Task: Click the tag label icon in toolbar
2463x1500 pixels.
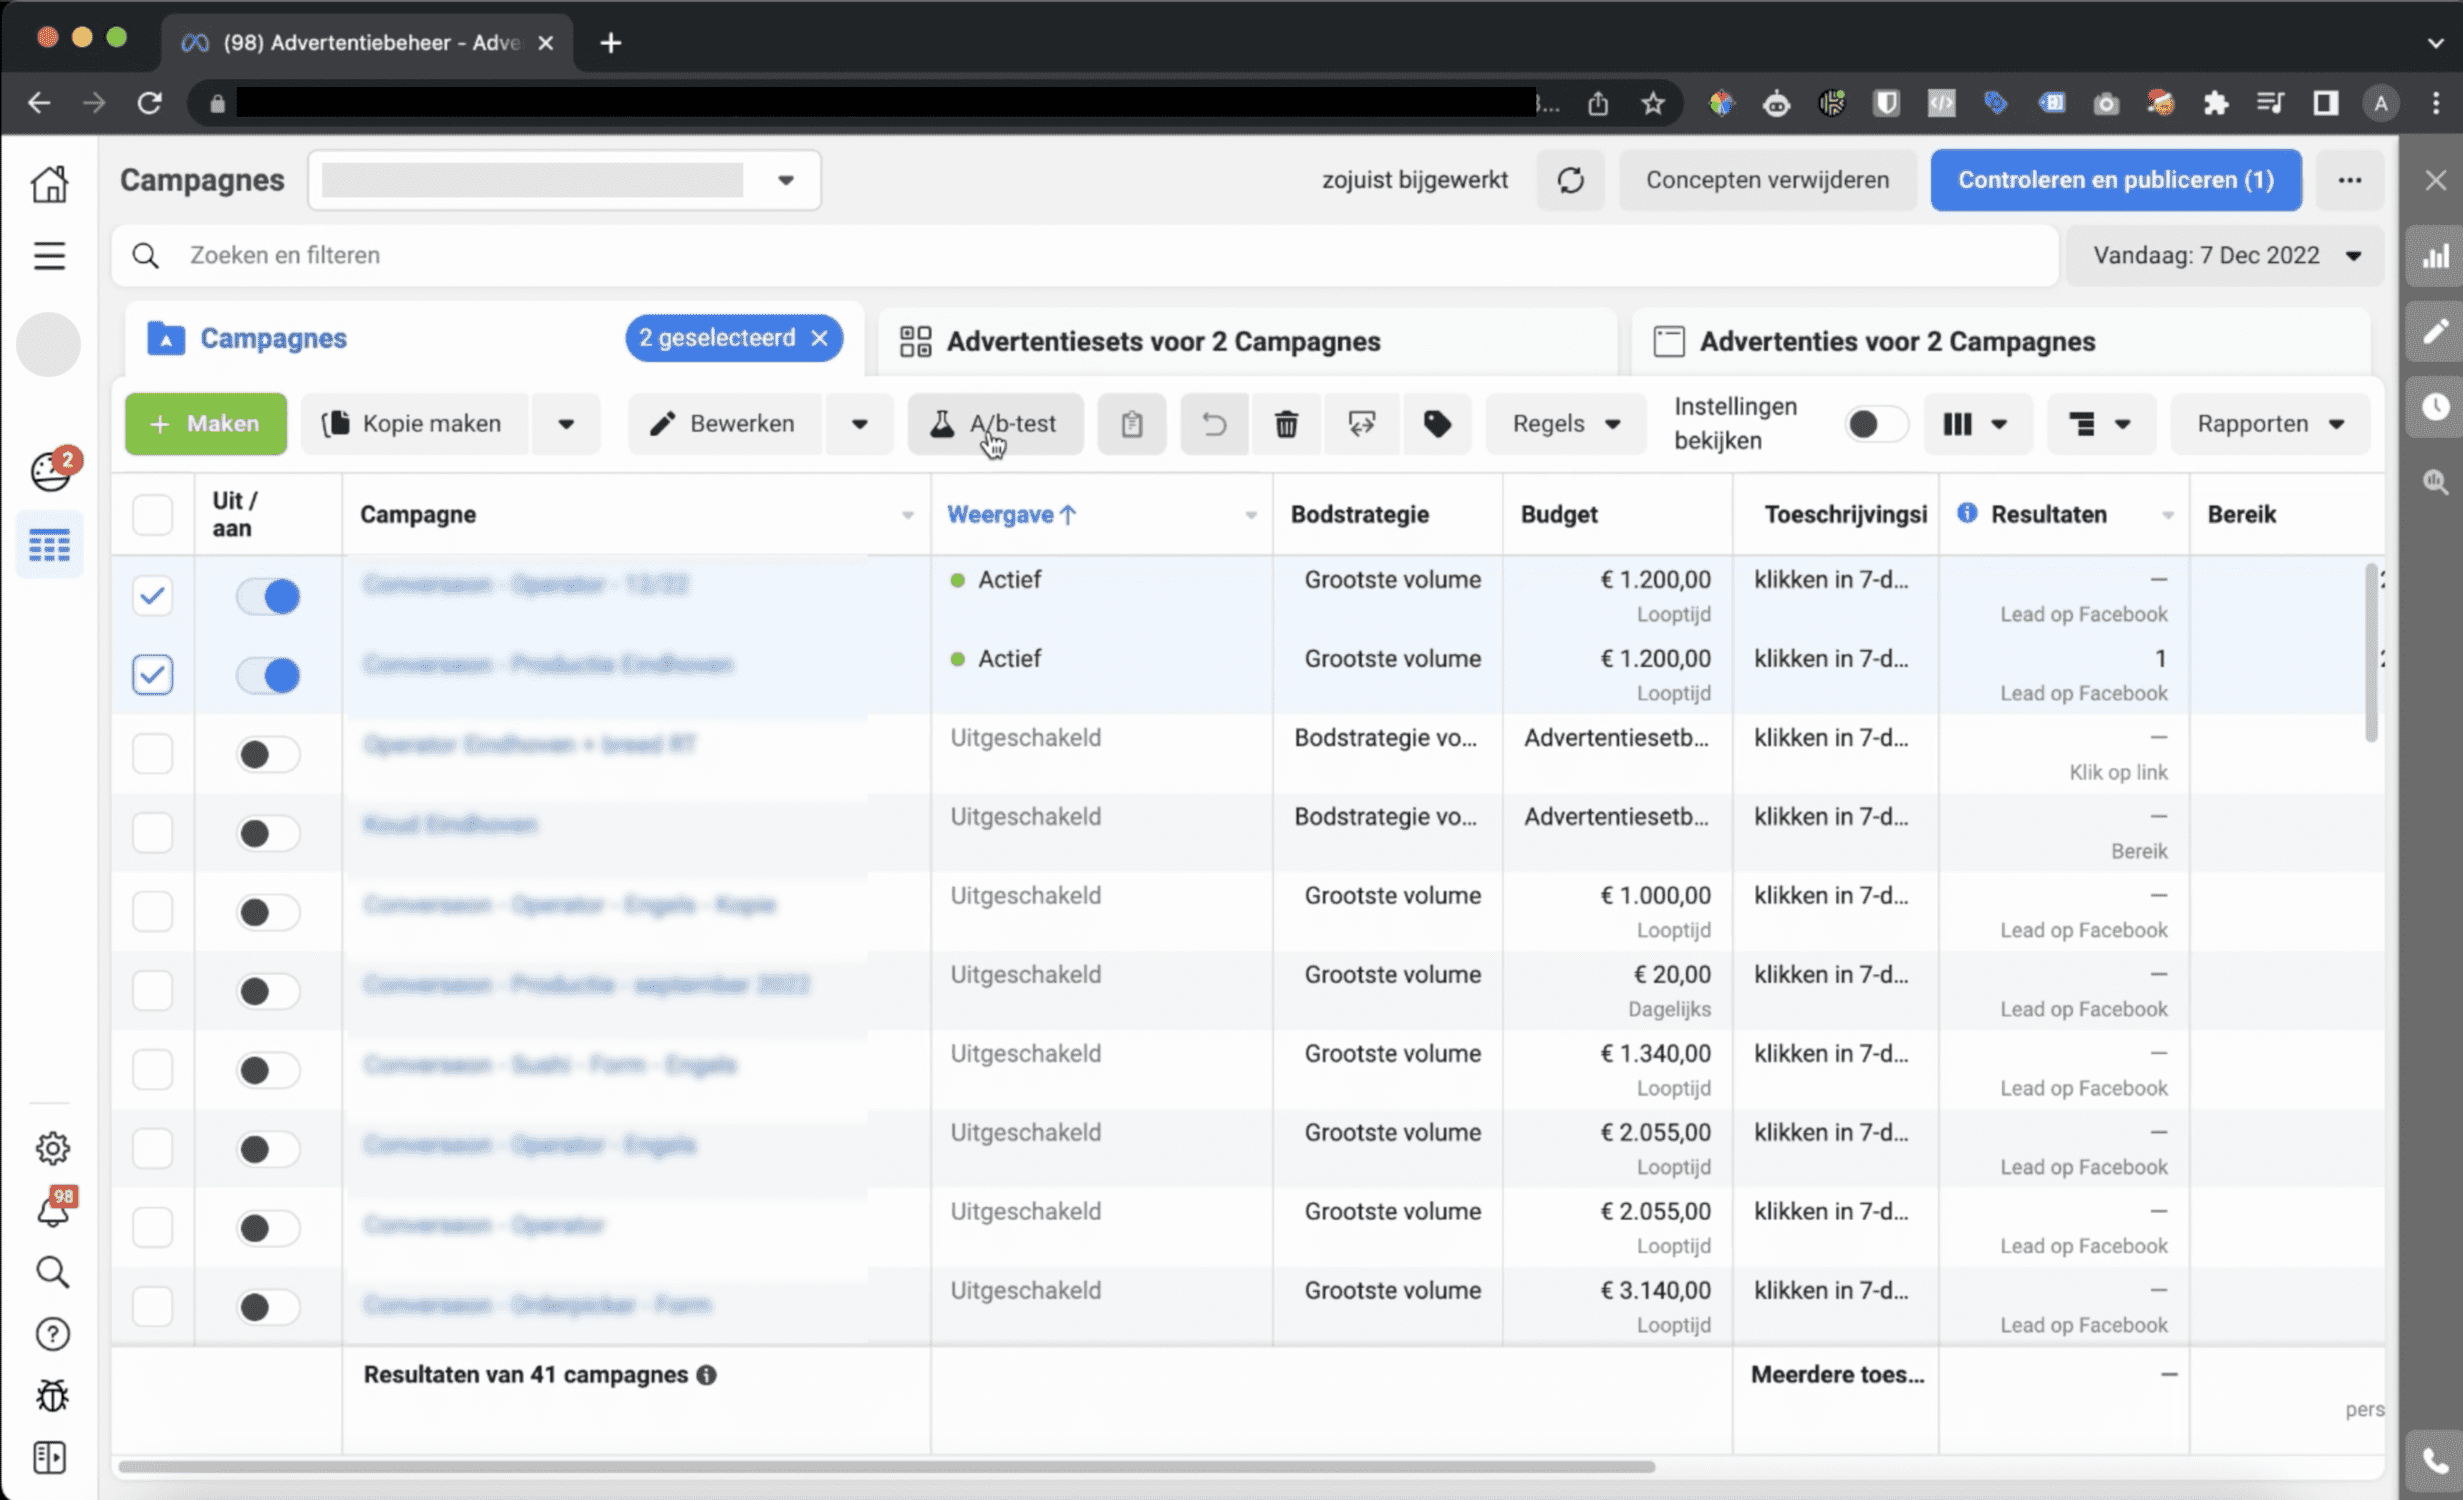Action: [1437, 424]
